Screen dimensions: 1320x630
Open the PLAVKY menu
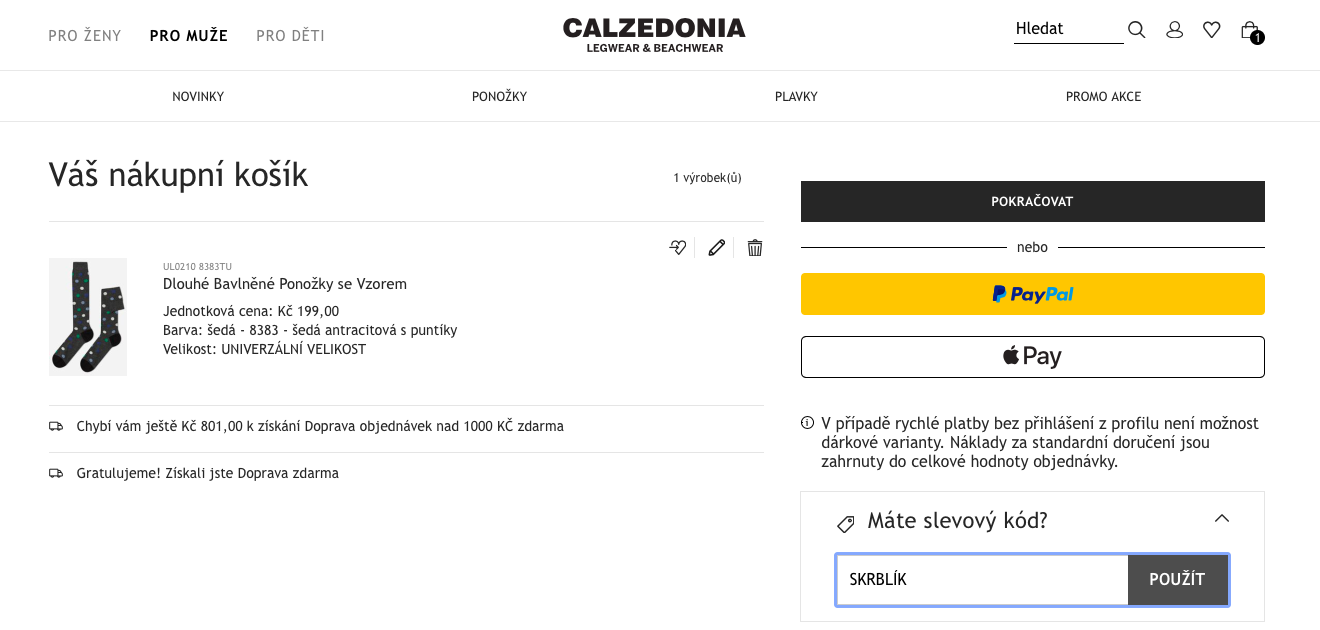(796, 97)
